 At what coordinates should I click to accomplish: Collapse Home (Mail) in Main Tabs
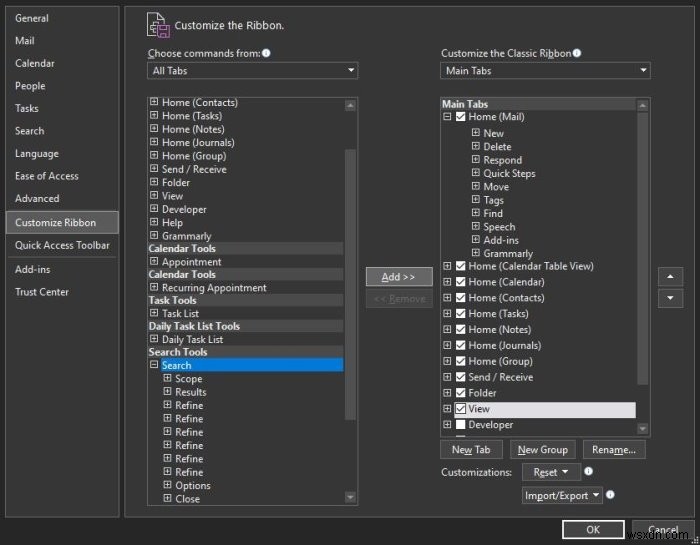(x=447, y=116)
